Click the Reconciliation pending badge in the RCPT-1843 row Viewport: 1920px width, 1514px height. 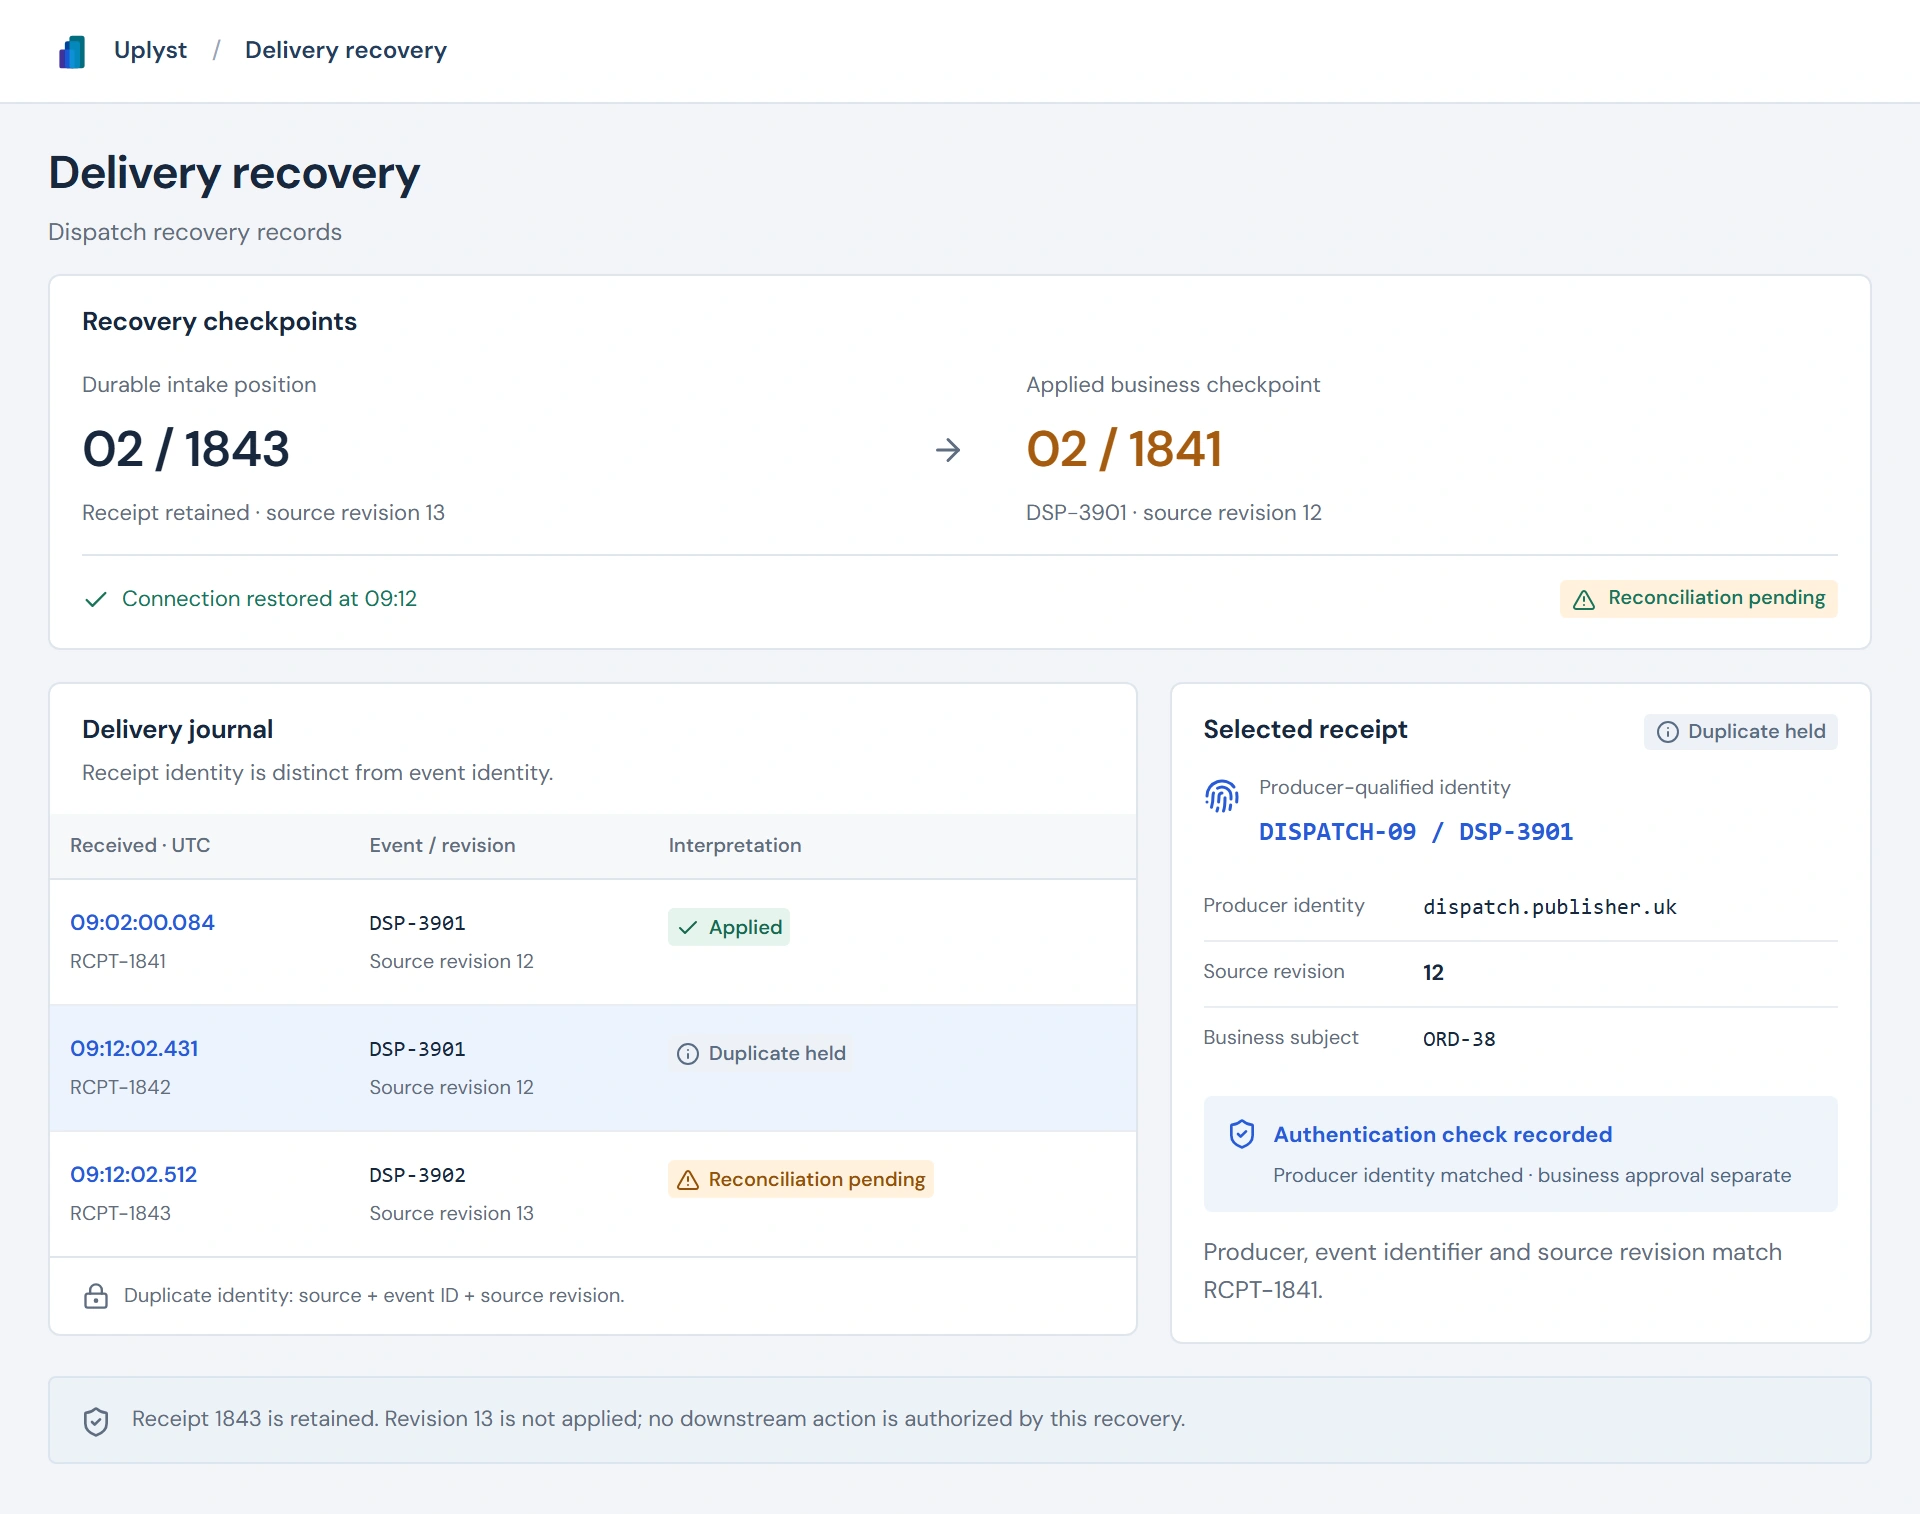tap(800, 1179)
